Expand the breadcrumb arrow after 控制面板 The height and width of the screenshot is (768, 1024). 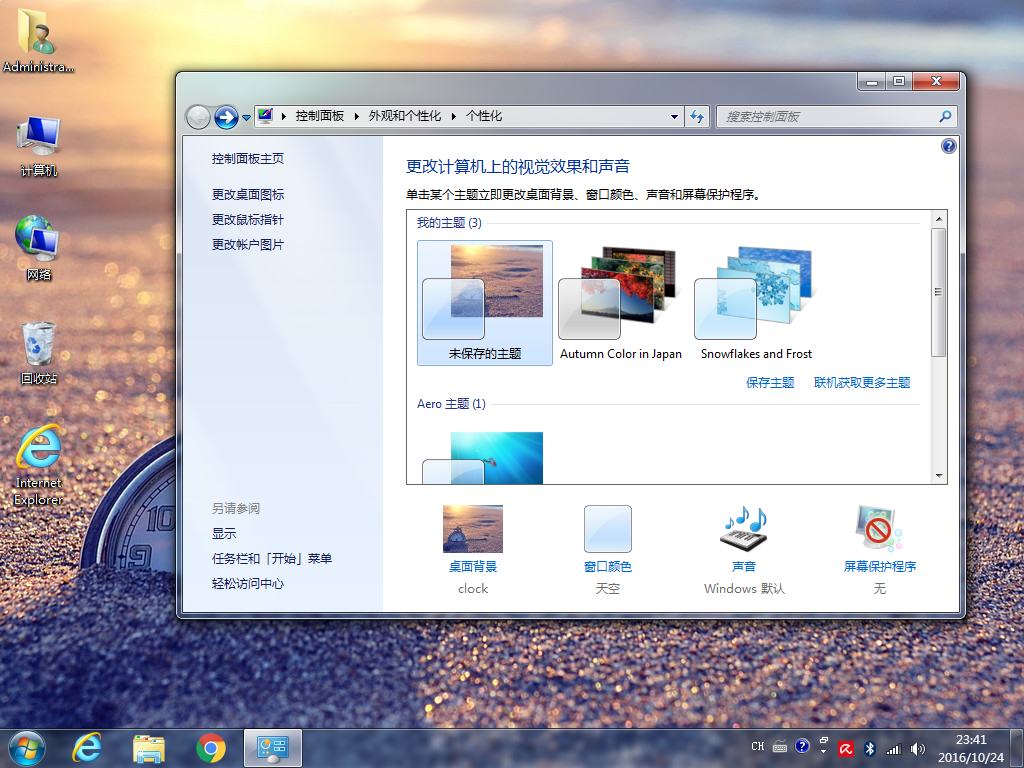[357, 116]
